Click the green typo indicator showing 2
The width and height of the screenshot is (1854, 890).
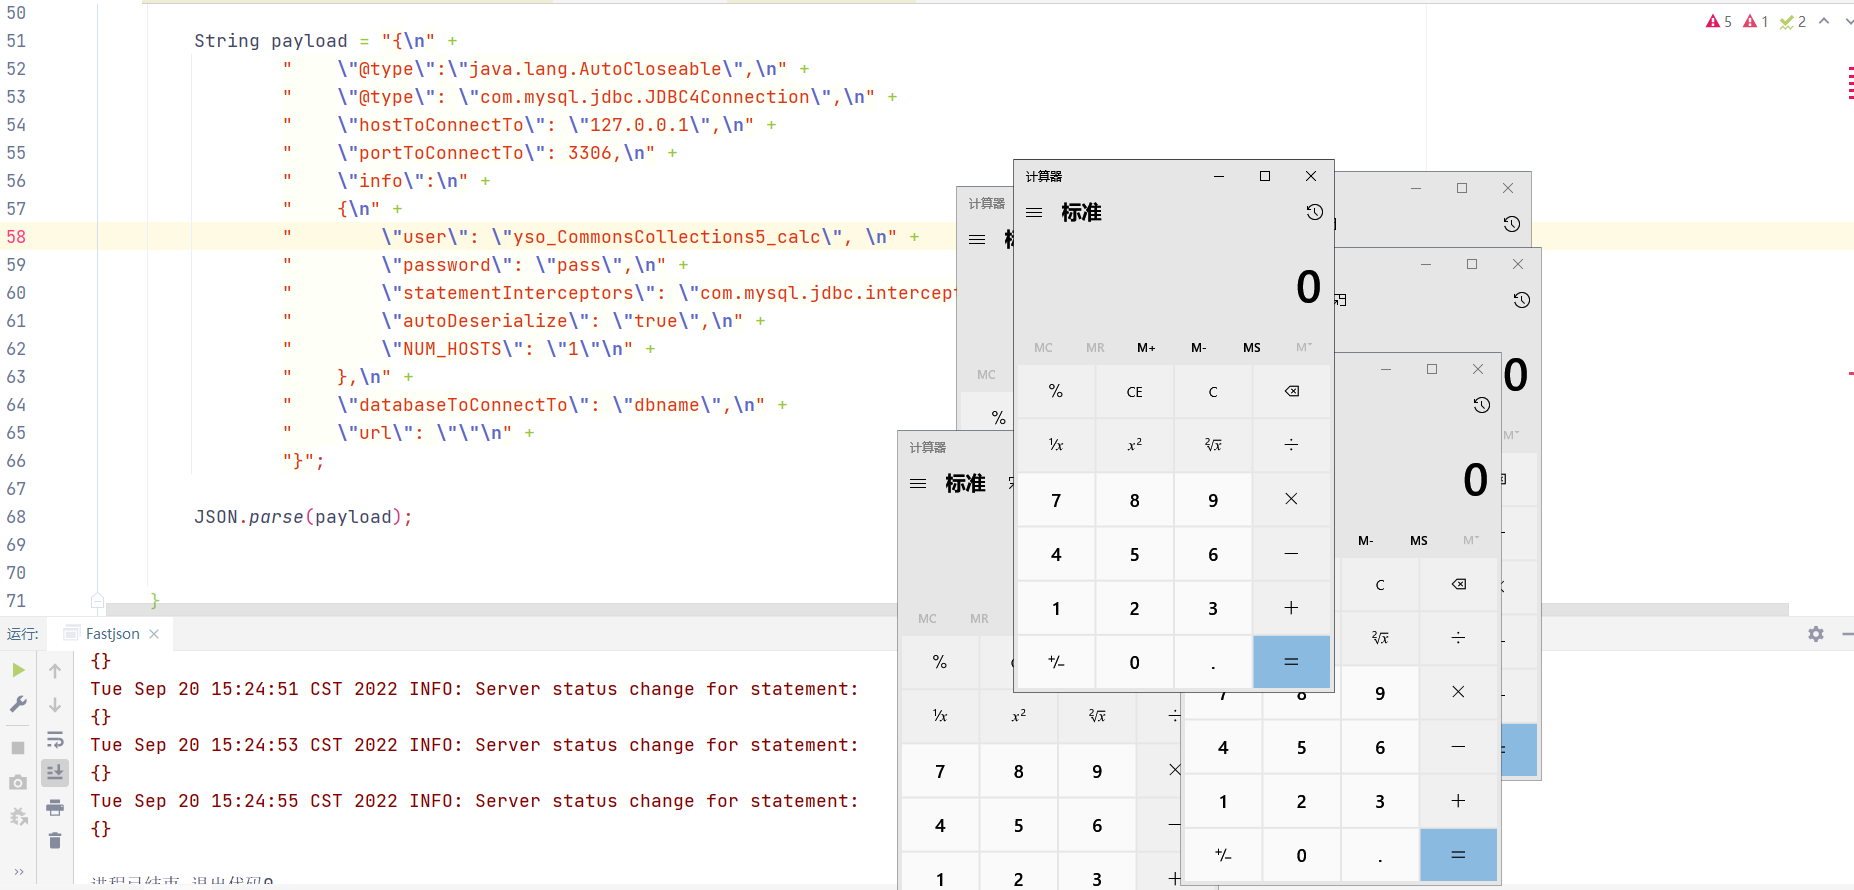(x=1792, y=21)
